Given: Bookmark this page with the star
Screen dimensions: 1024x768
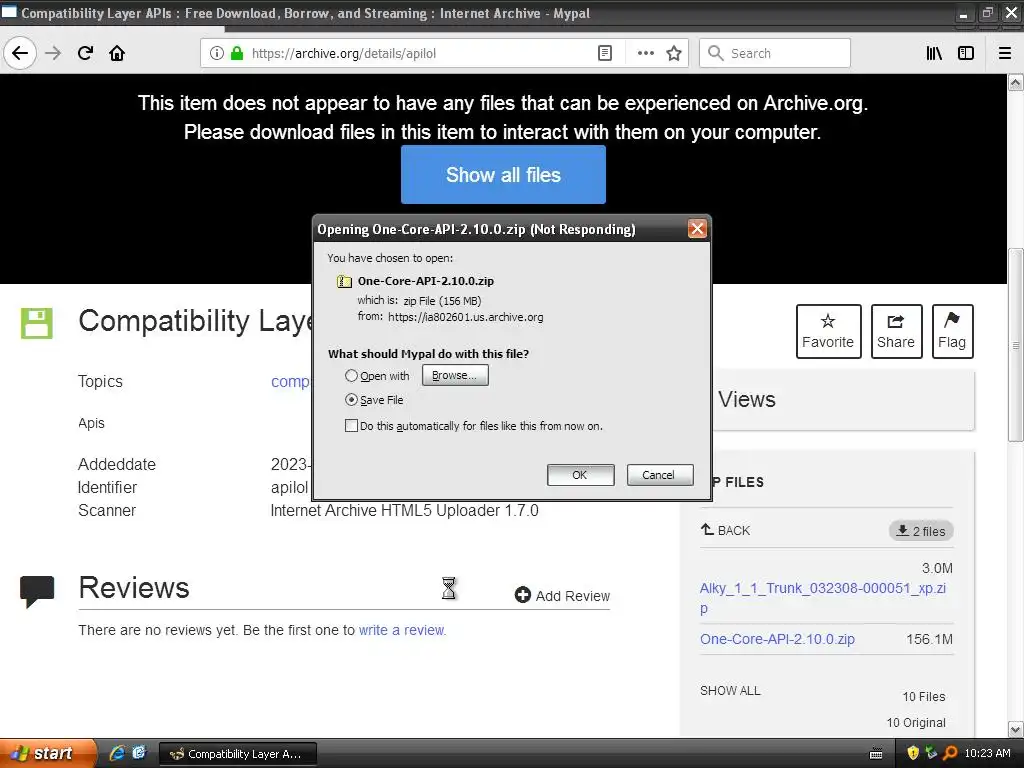Looking at the screenshot, I should point(674,54).
